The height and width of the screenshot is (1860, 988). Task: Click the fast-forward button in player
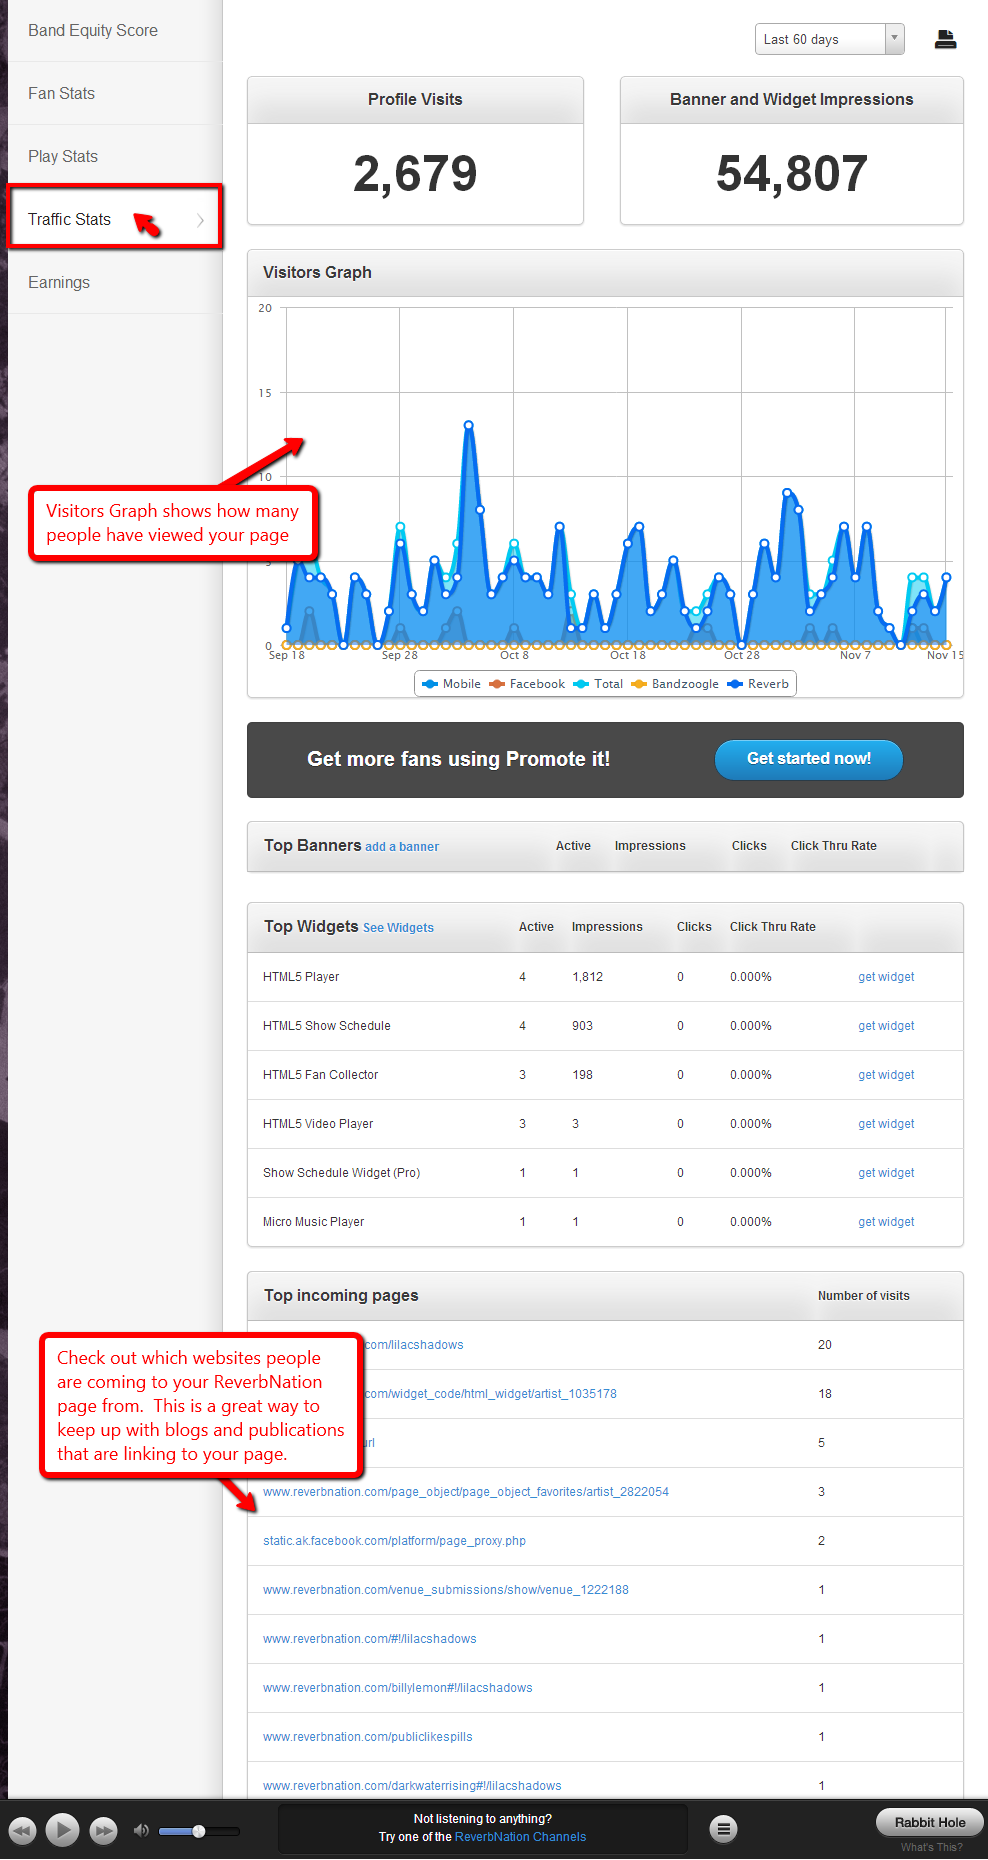103,1830
